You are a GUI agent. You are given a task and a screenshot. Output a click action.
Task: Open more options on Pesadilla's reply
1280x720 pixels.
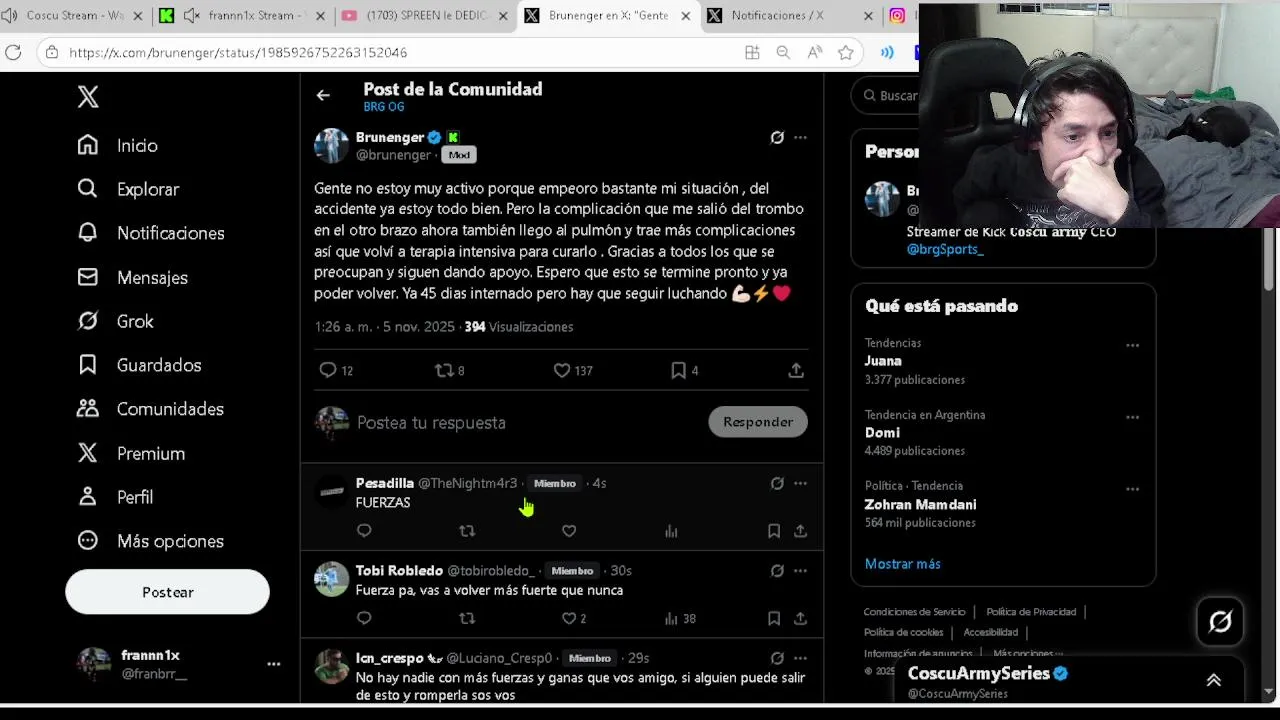(x=800, y=483)
